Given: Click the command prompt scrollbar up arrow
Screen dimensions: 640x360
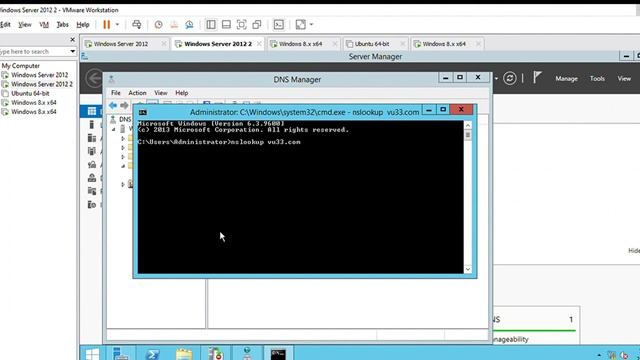Looking at the screenshot, I should [468, 125].
